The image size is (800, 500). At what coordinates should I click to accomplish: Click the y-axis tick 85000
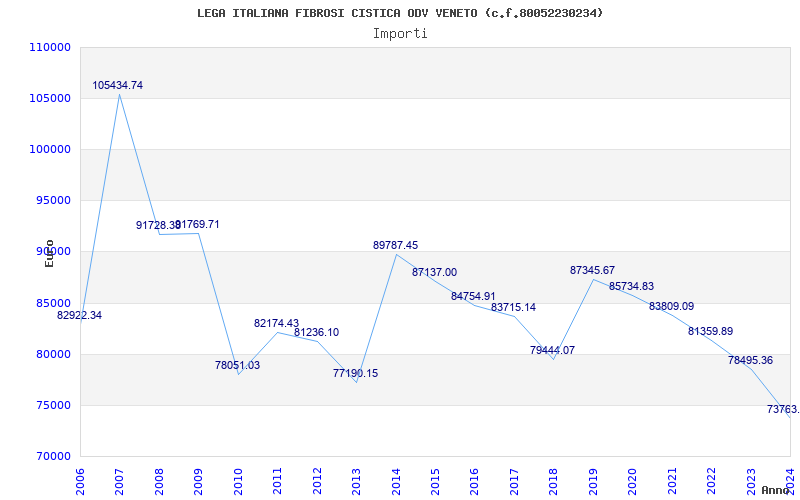53,303
